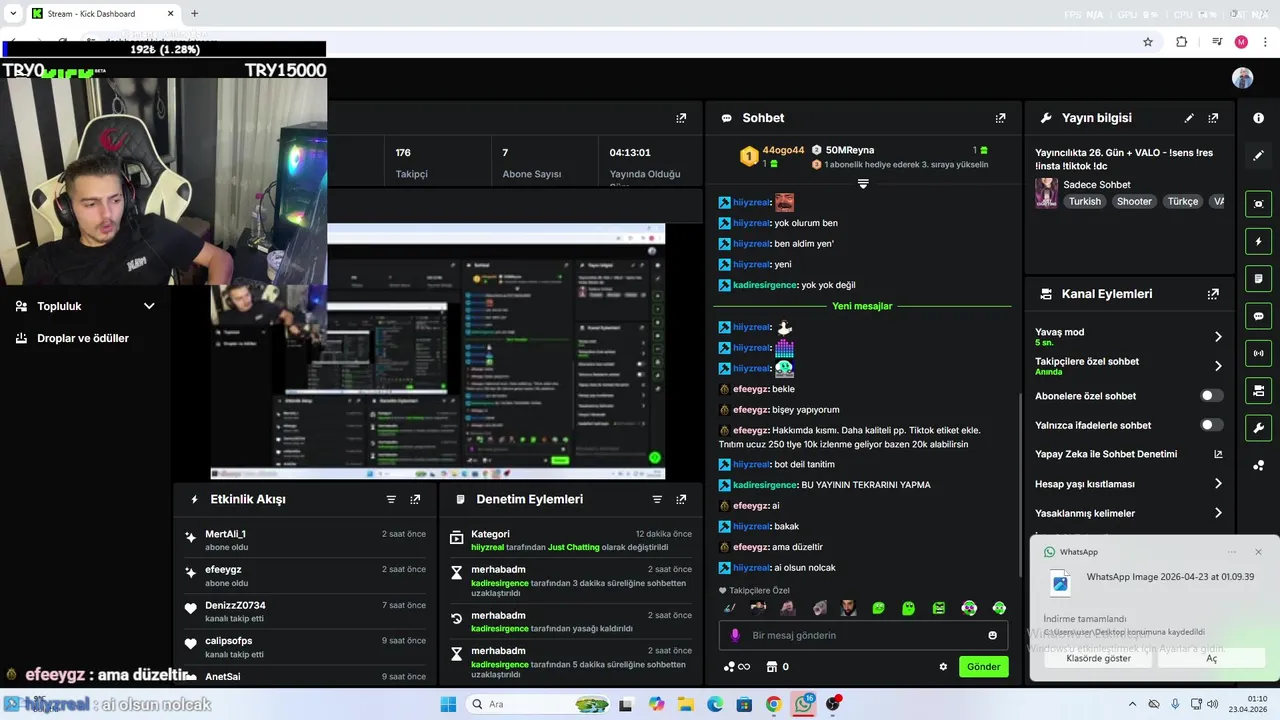Bookmark page star in address bar
Viewport: 1280px width, 720px height.
point(1148,42)
